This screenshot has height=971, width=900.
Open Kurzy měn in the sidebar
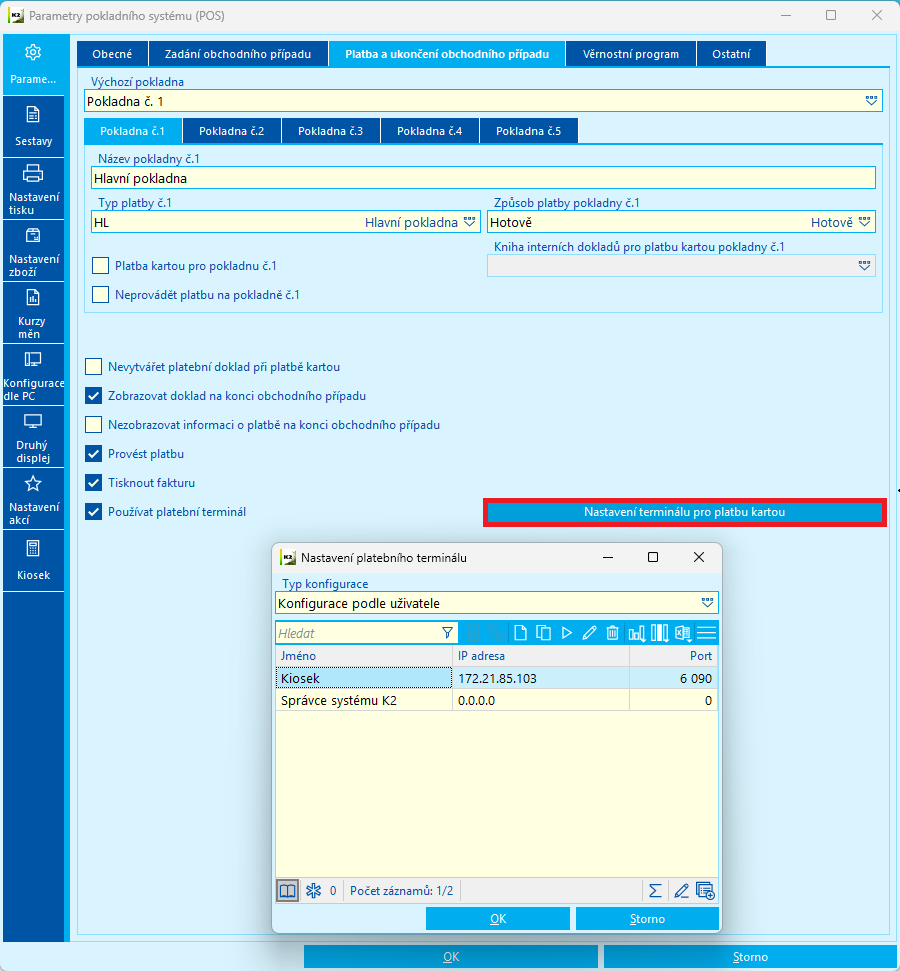33,312
